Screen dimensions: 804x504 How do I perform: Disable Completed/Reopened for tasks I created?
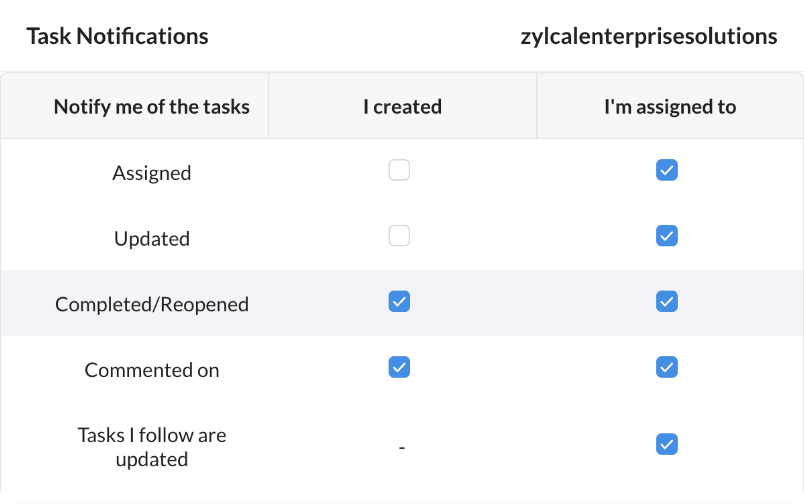(x=399, y=302)
